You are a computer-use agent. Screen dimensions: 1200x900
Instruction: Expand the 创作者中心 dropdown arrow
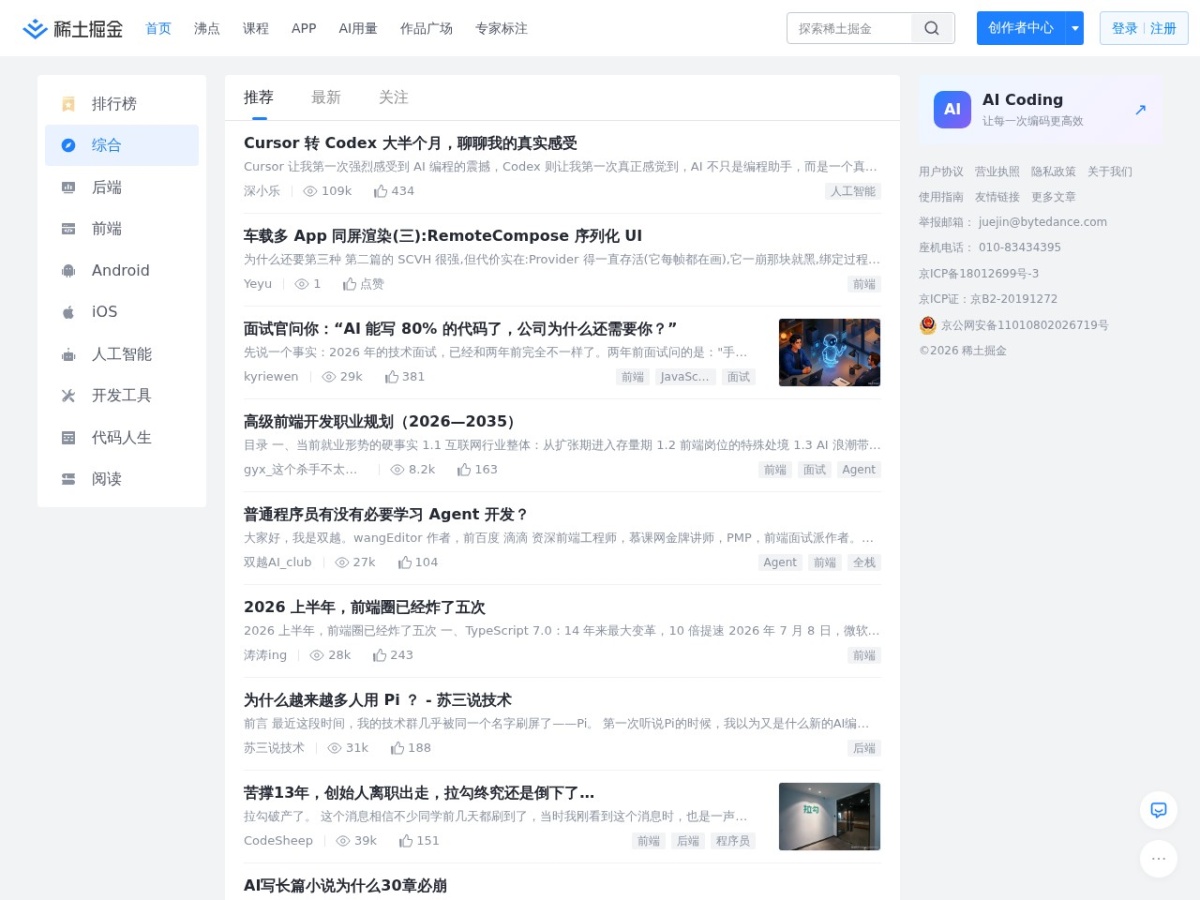coord(1075,28)
